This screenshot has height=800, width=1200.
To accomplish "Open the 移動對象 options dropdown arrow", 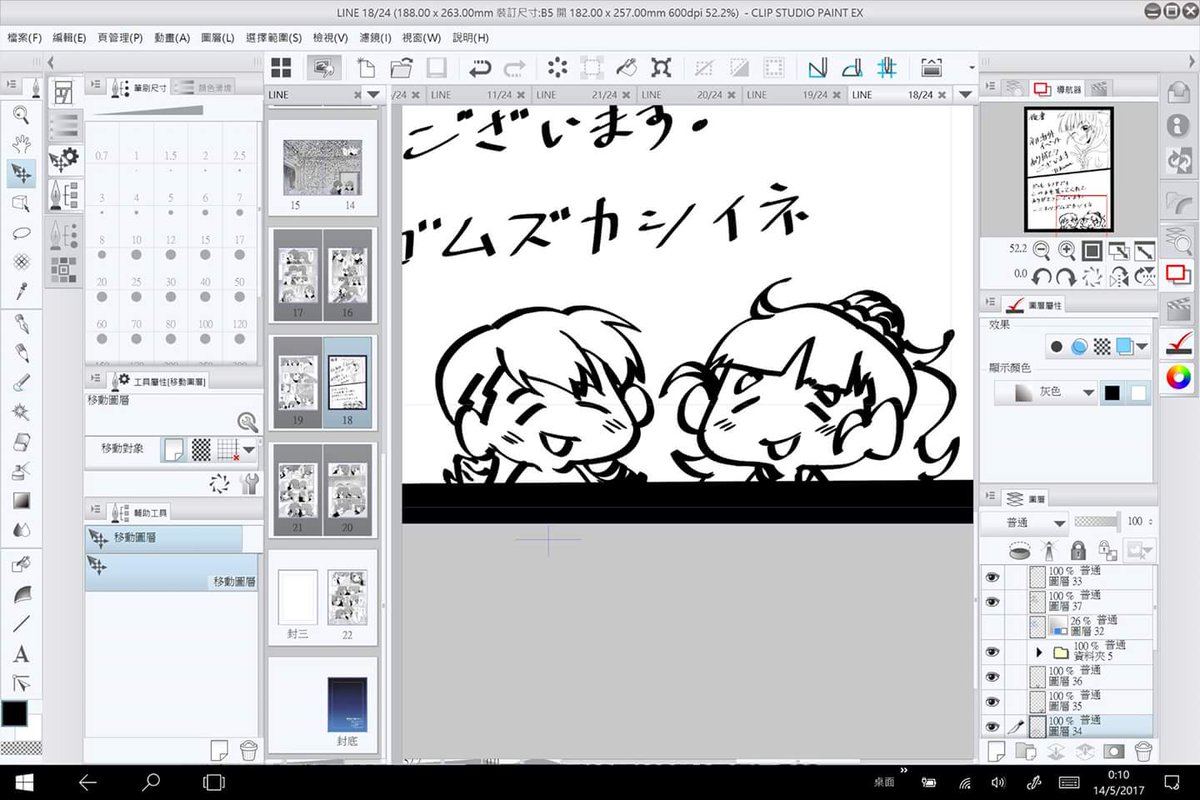I will [x=249, y=450].
